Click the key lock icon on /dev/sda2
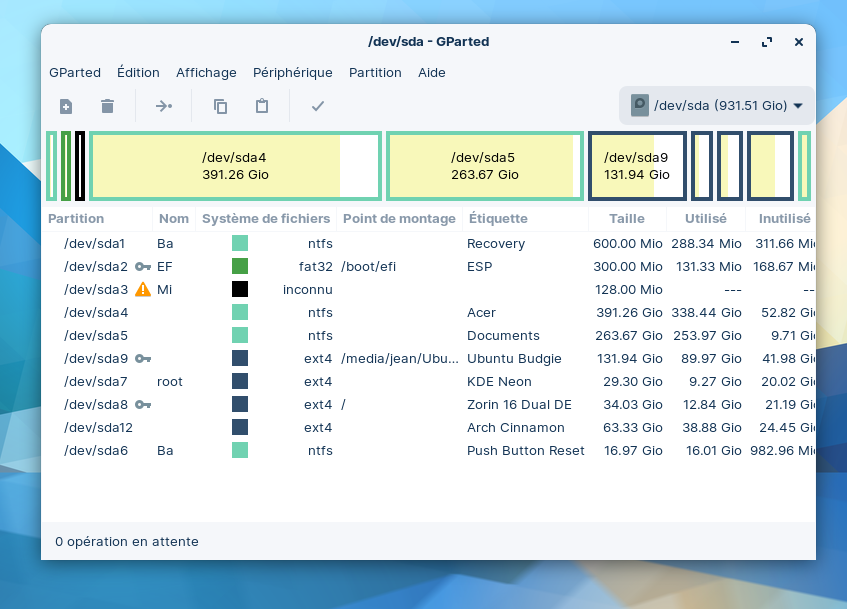The height and width of the screenshot is (609, 847). (143, 267)
